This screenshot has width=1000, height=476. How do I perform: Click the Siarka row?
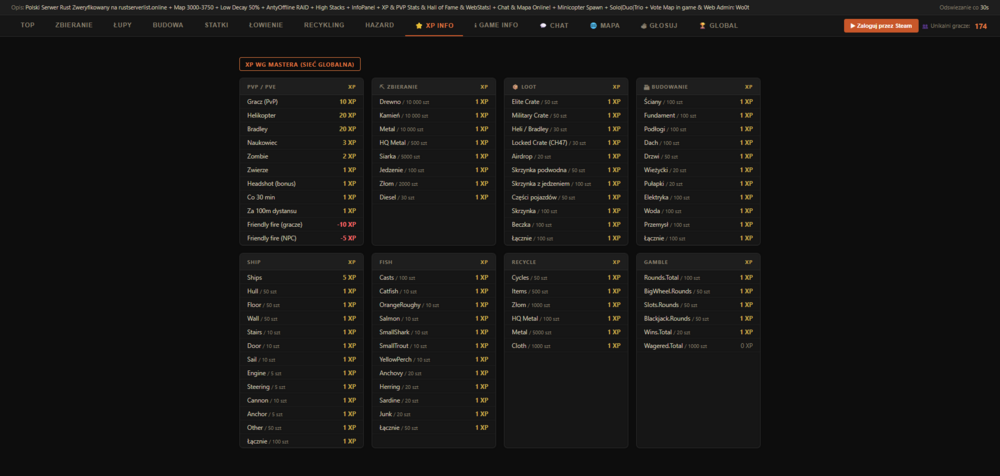pos(434,156)
